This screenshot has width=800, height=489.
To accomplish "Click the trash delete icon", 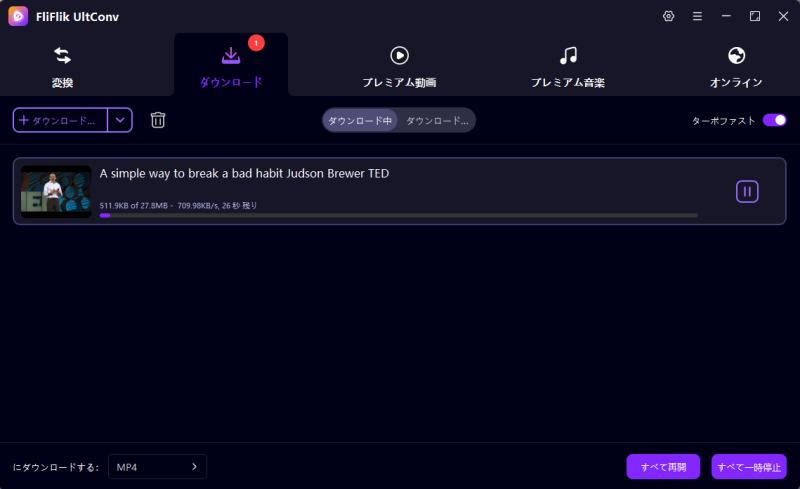I will [158, 120].
